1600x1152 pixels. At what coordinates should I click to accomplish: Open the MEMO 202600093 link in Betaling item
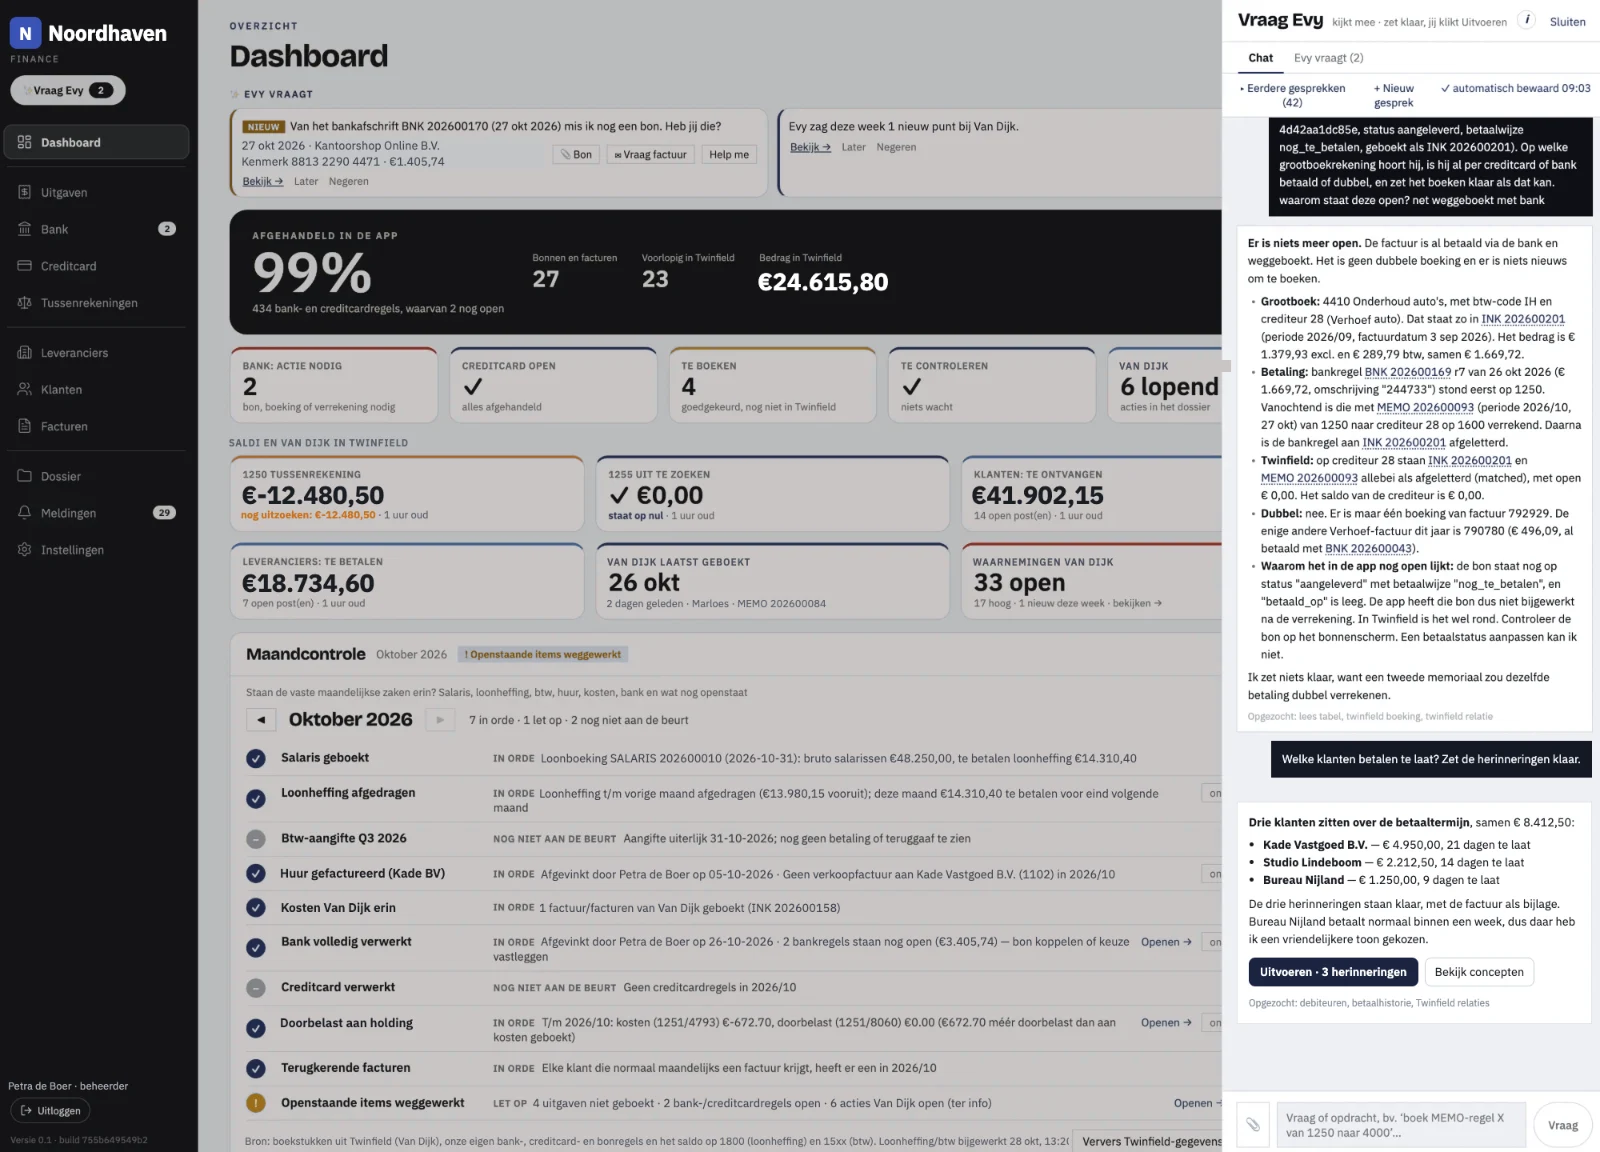1425,407
